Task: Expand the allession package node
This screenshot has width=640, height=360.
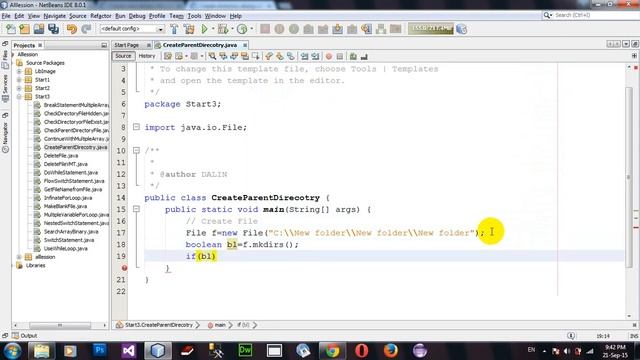Action: tap(19, 257)
